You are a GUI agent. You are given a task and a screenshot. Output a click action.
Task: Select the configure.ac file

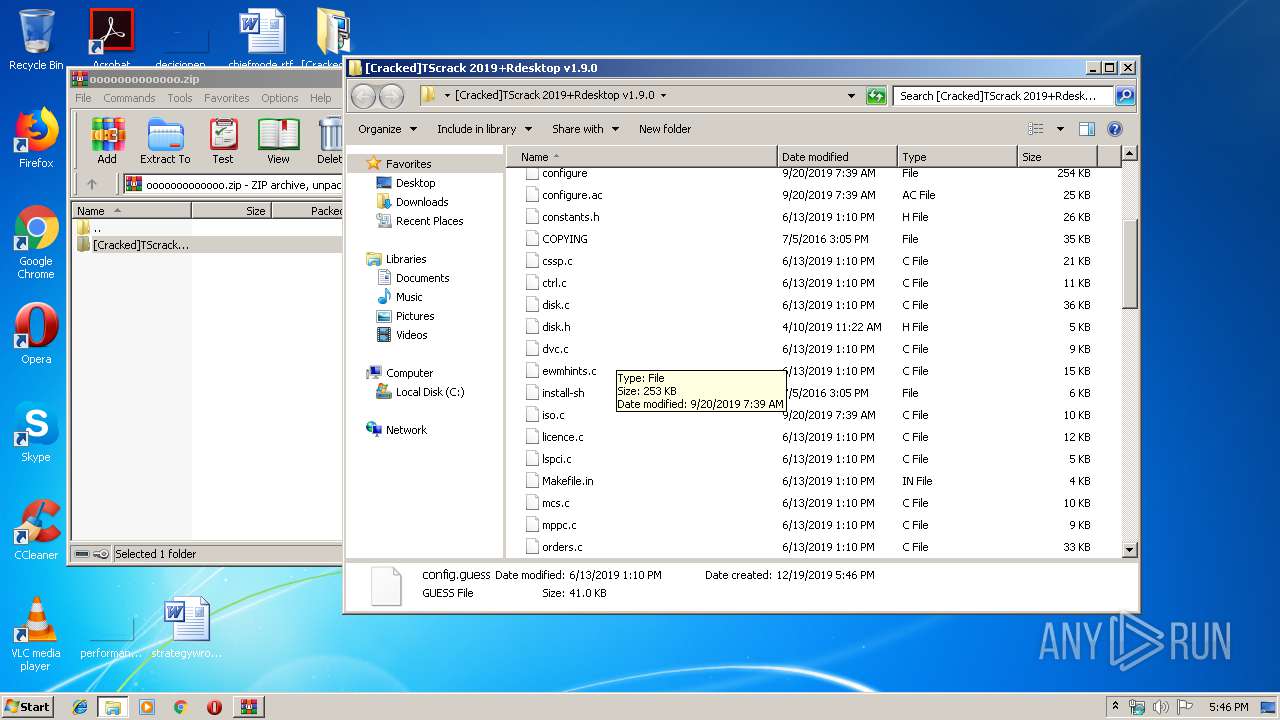(x=572, y=195)
